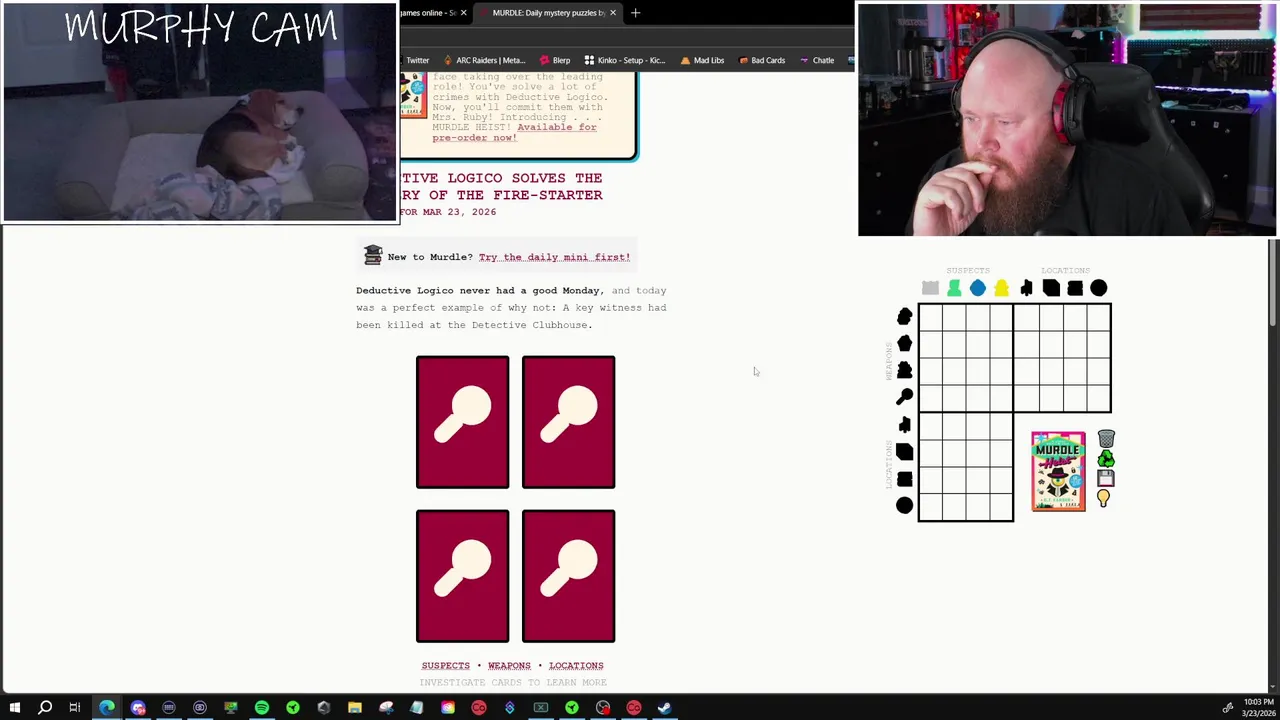The image size is (1280, 720).
Task: Flip the top-left magnifying glass card
Action: tap(462, 422)
